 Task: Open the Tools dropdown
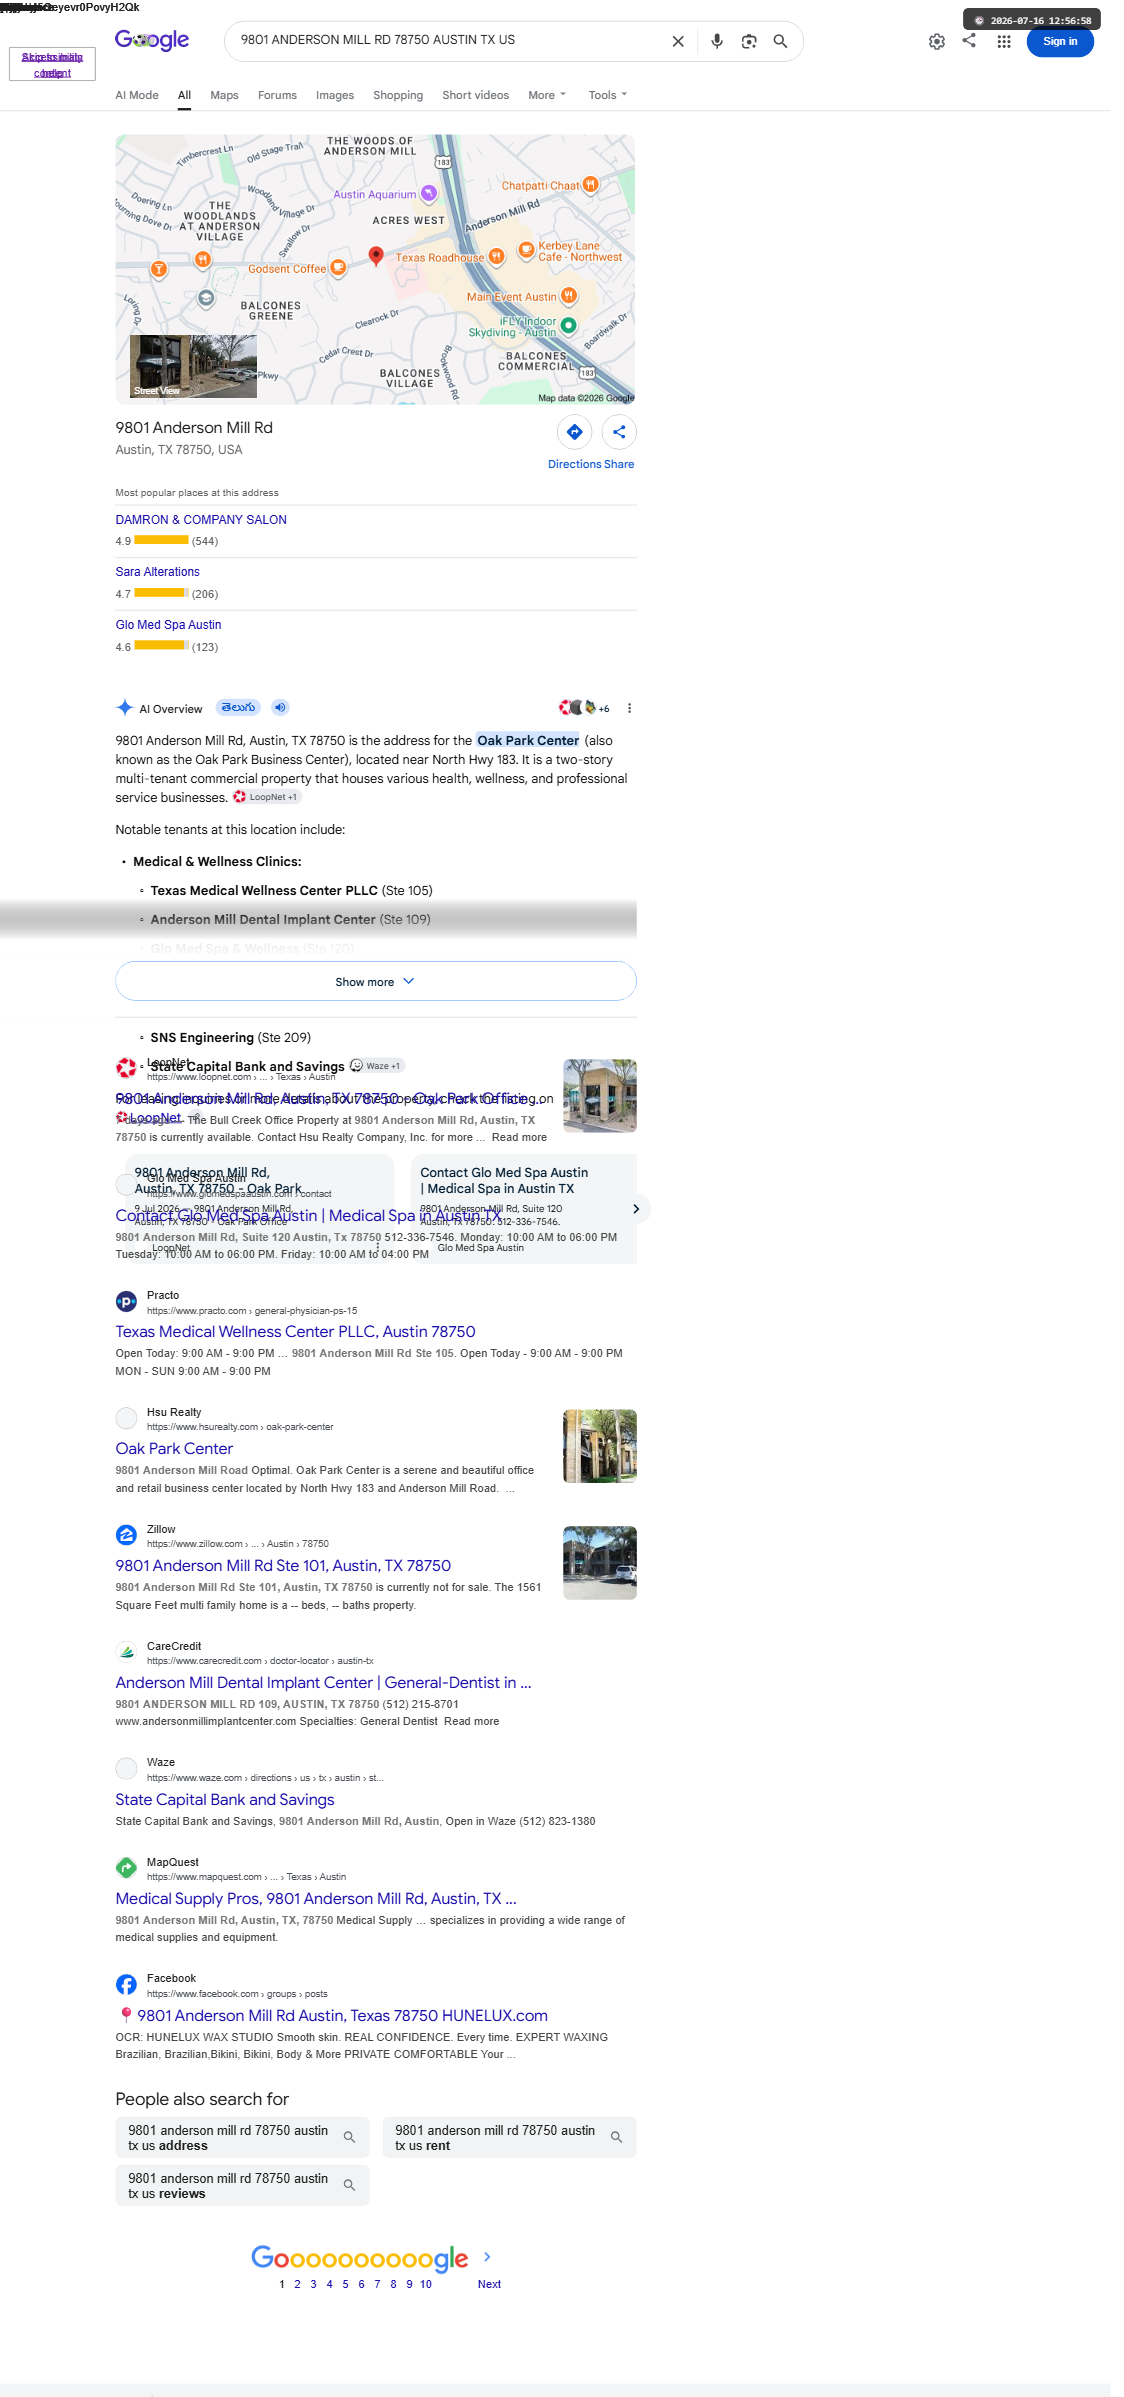[x=608, y=95]
